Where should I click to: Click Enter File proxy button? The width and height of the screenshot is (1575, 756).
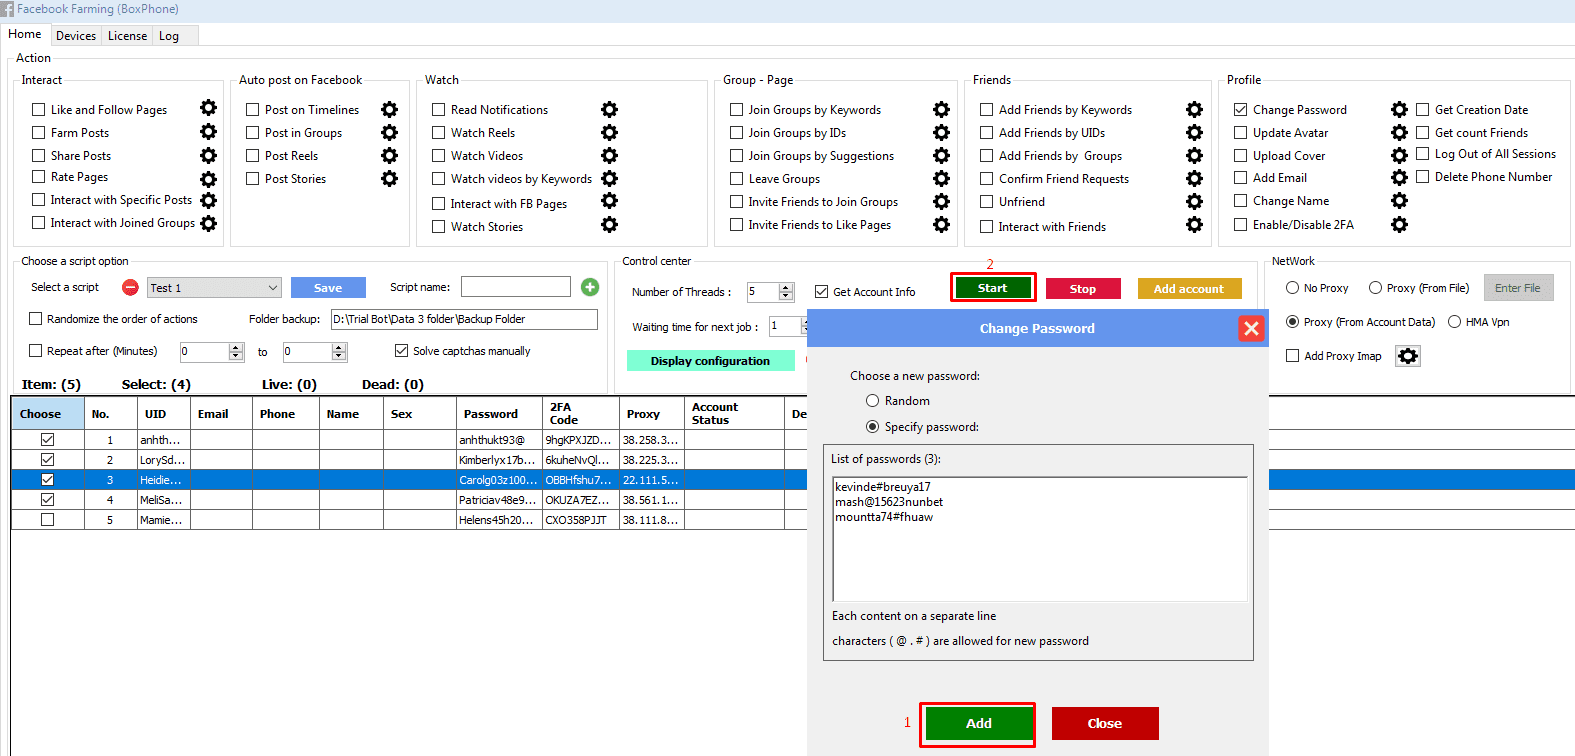(1518, 288)
